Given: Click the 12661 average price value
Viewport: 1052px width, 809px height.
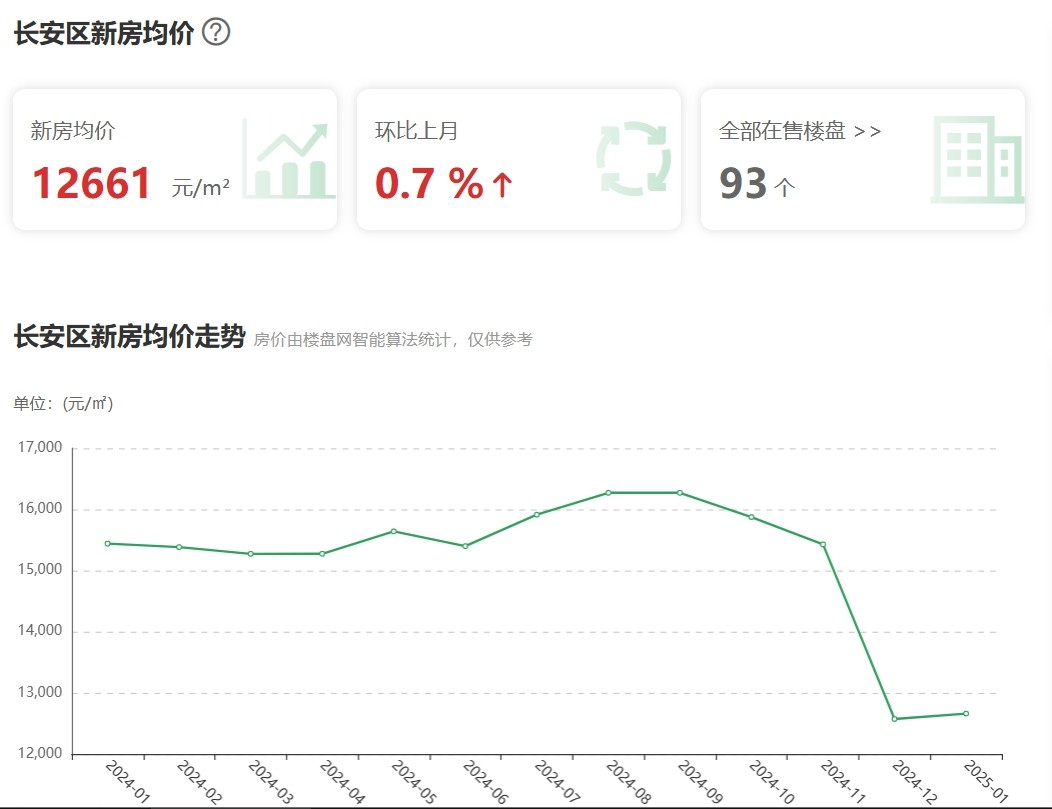Looking at the screenshot, I should (x=92, y=183).
